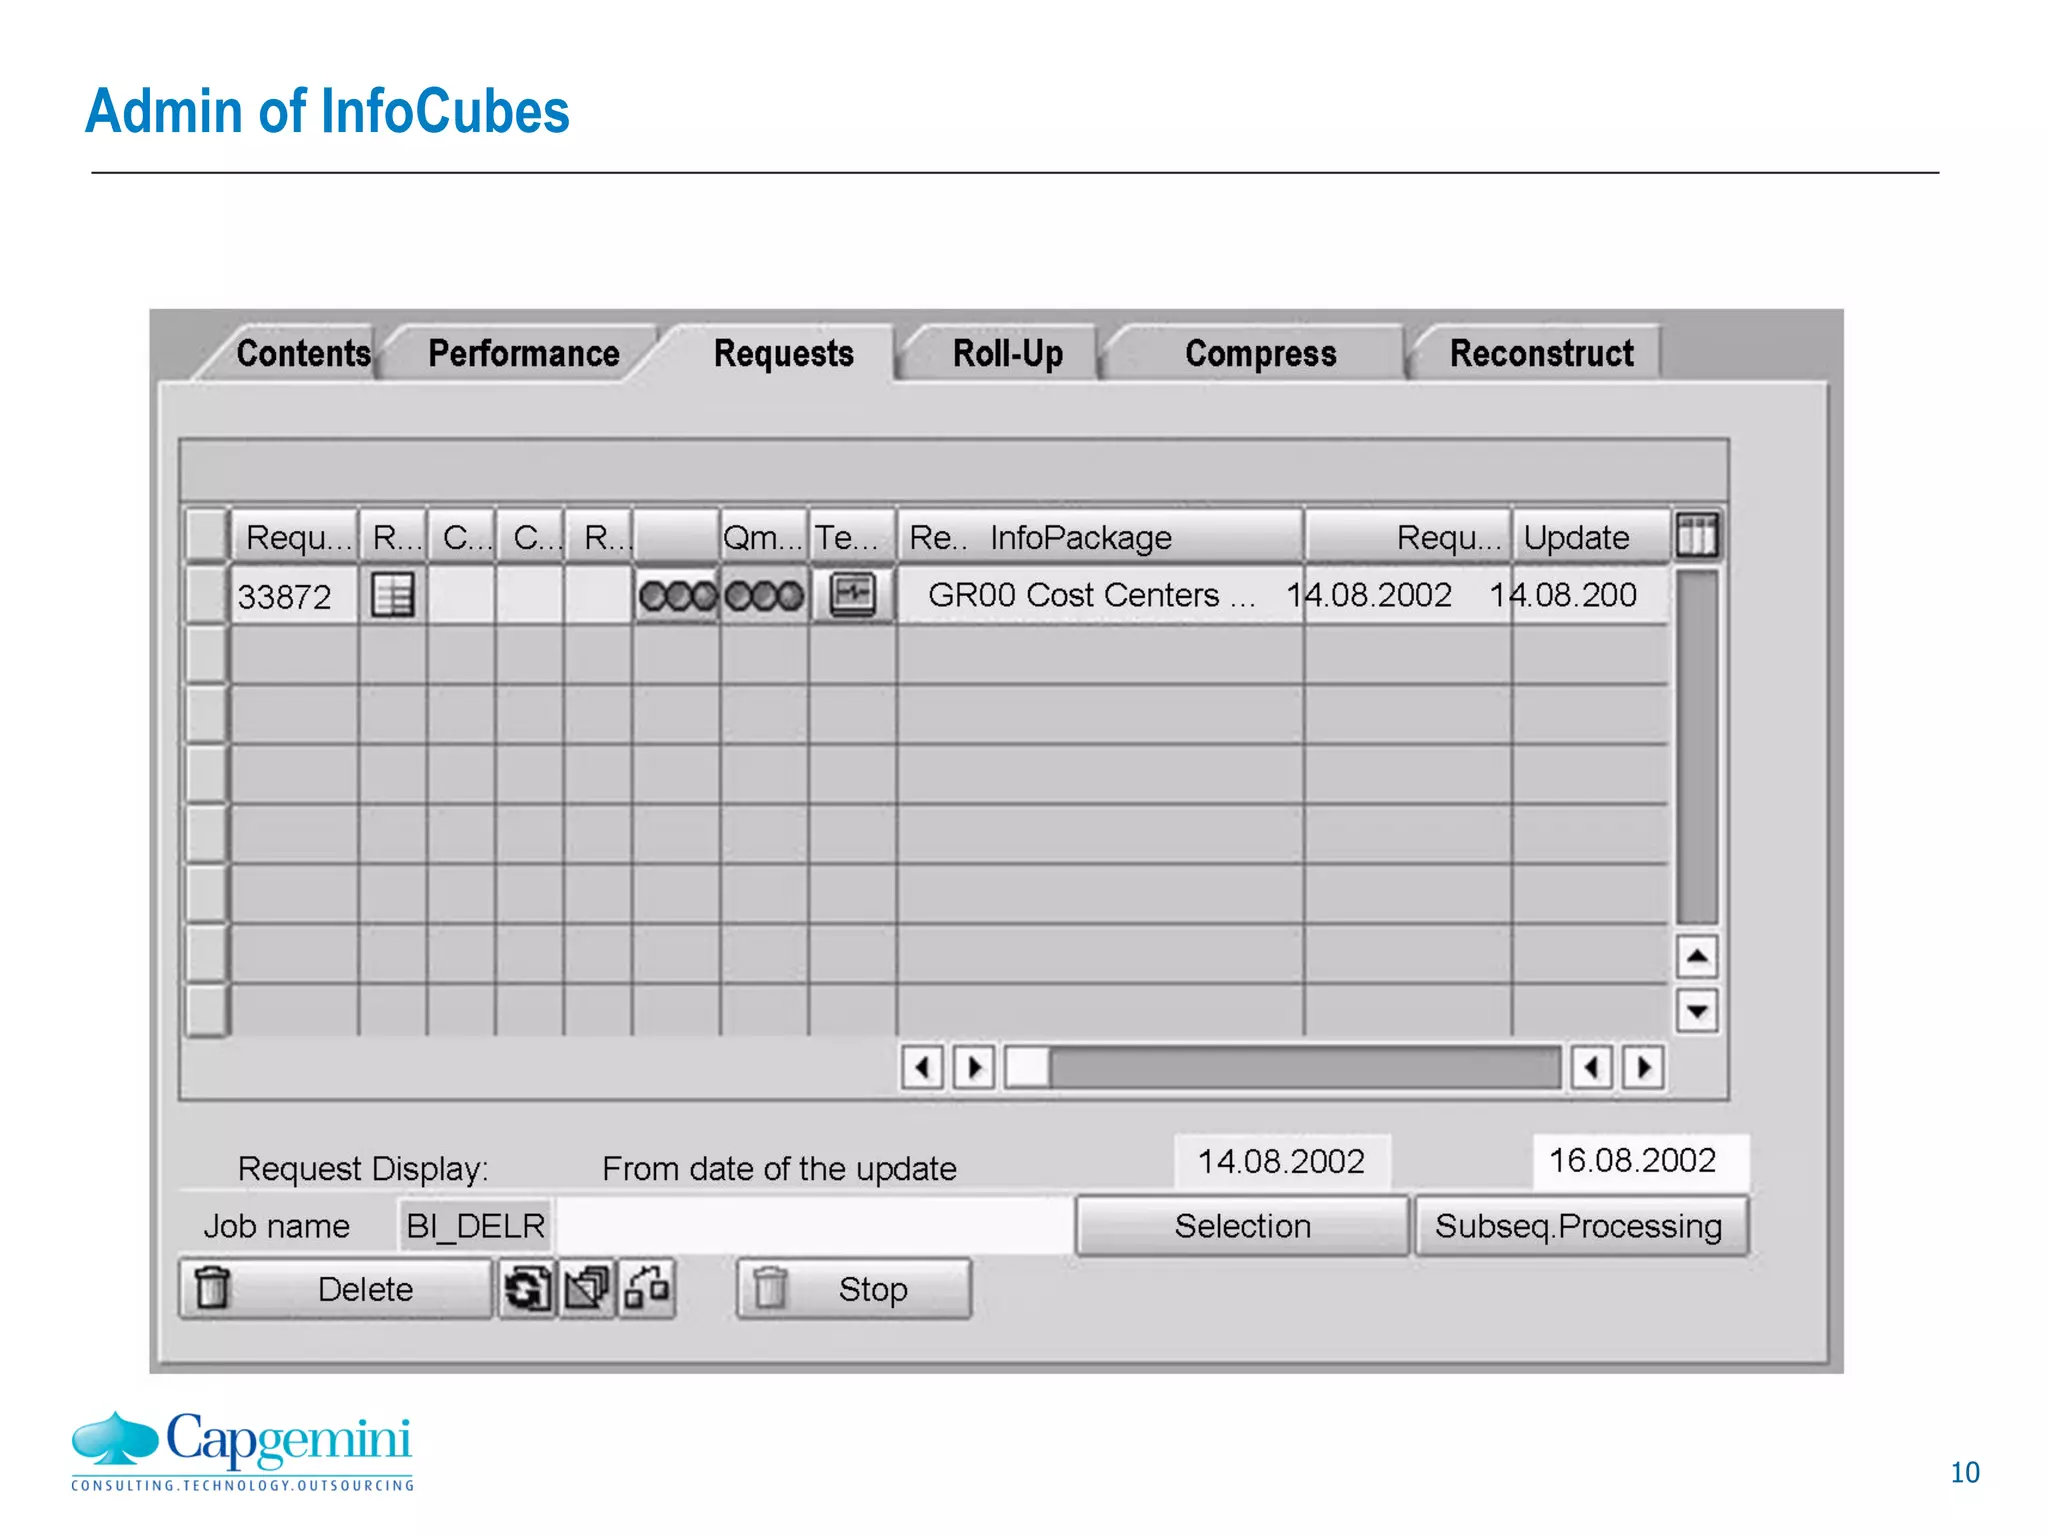Switch to the Compress tab
The width and height of the screenshot is (2048, 1536).
click(x=1260, y=353)
